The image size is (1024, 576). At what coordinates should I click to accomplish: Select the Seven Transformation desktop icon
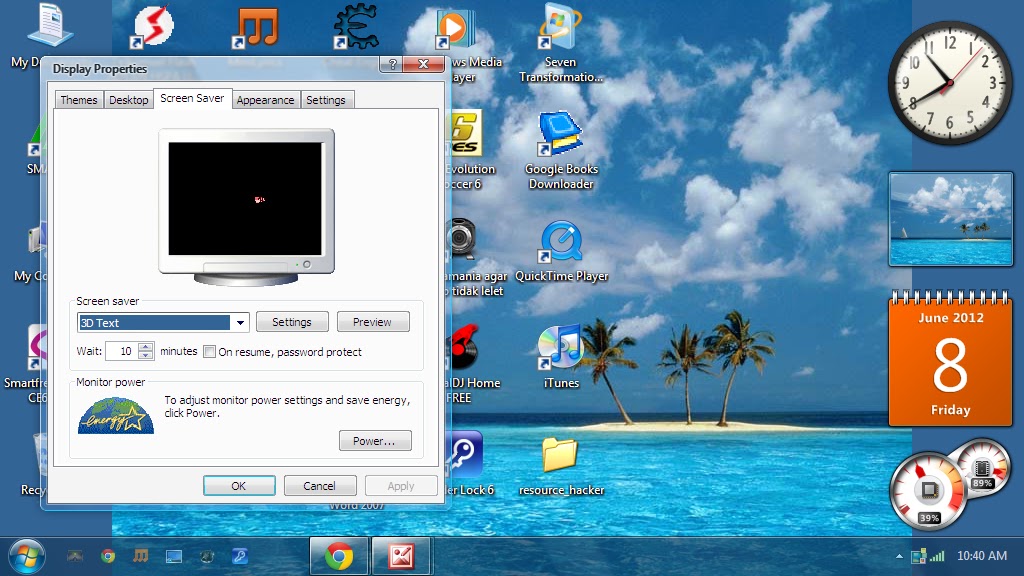click(x=561, y=44)
